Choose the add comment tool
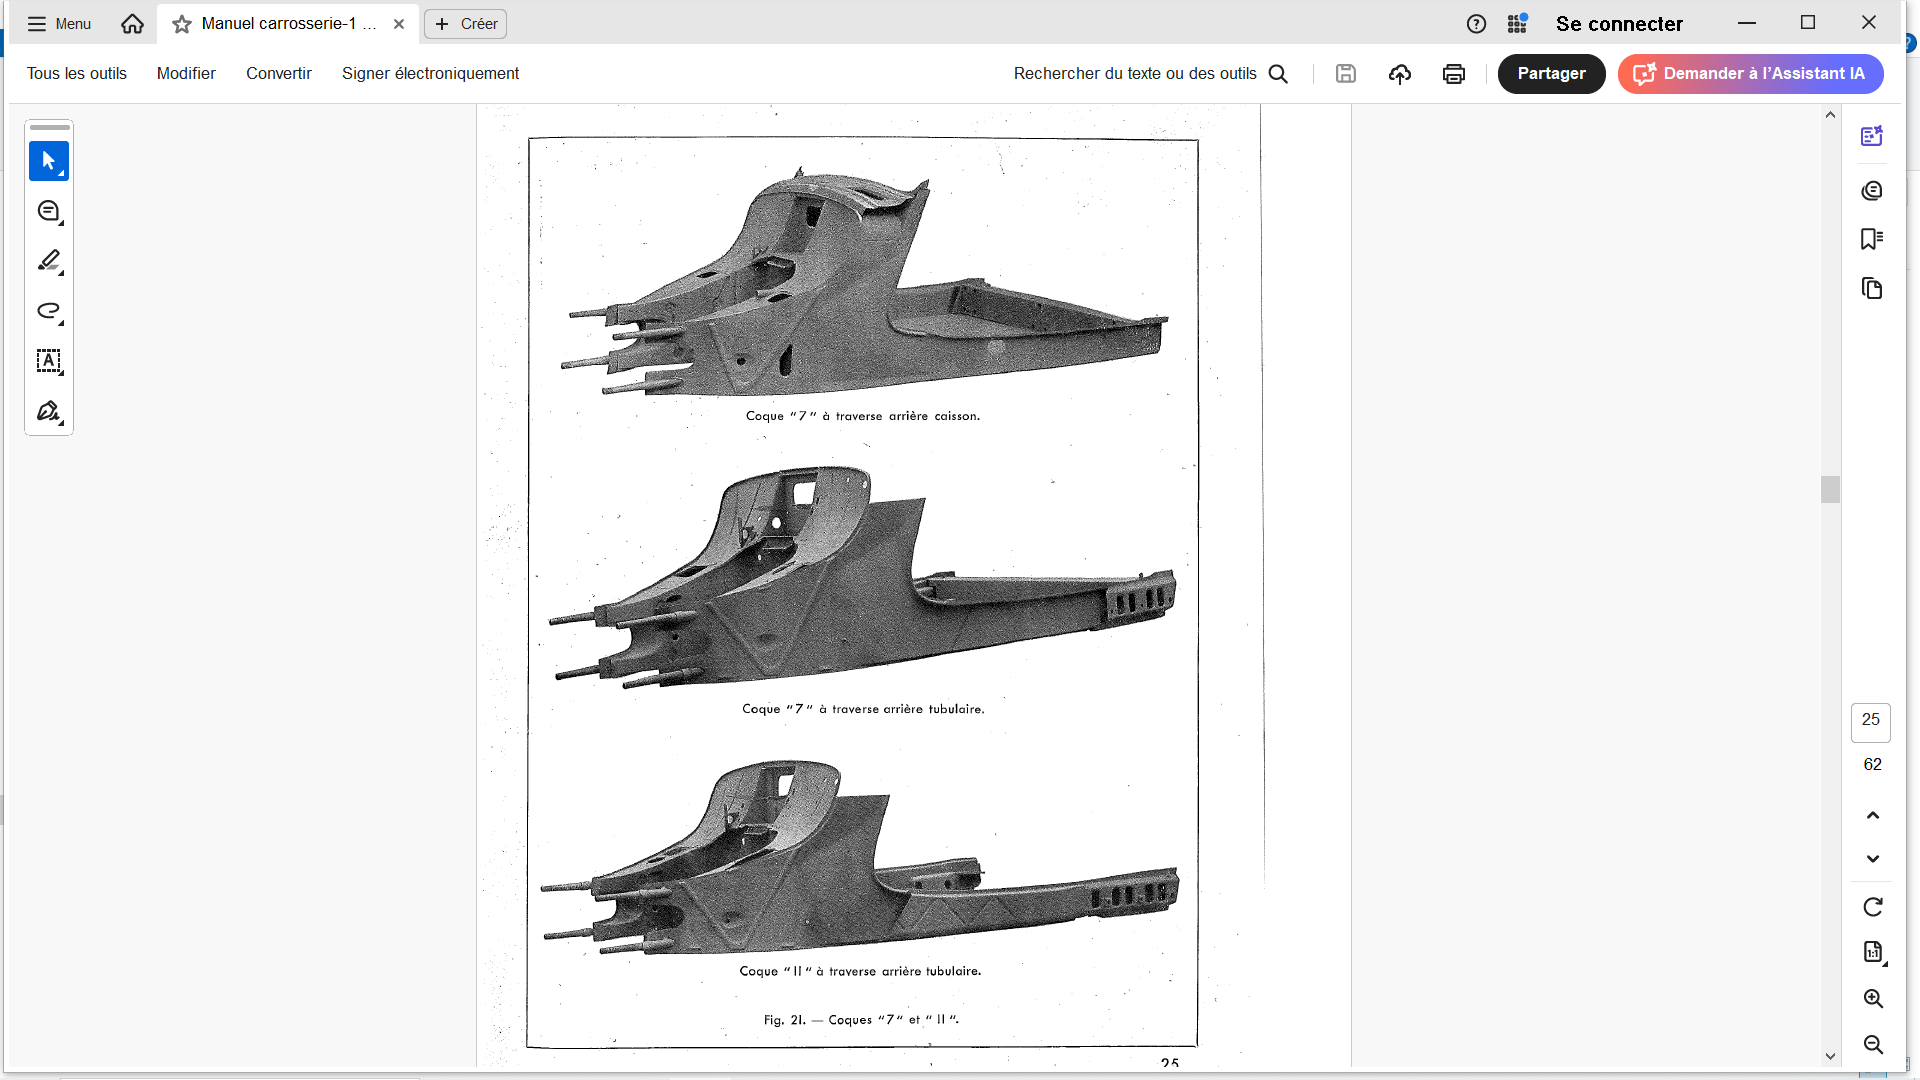 pyautogui.click(x=48, y=211)
